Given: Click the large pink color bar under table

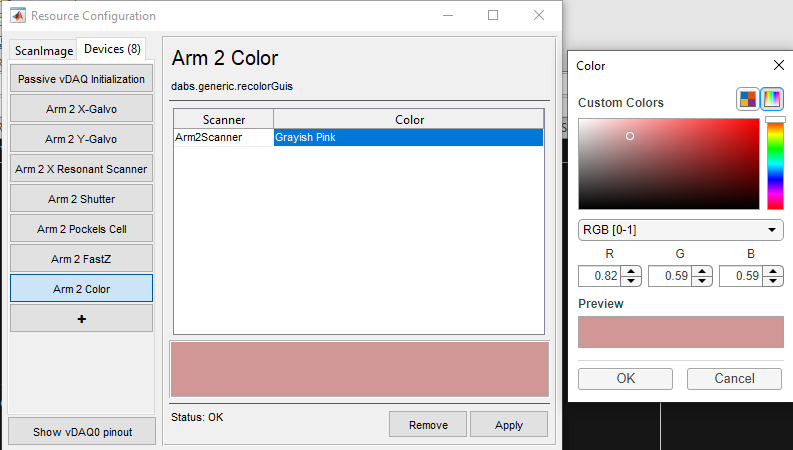Looking at the screenshot, I should [x=360, y=370].
